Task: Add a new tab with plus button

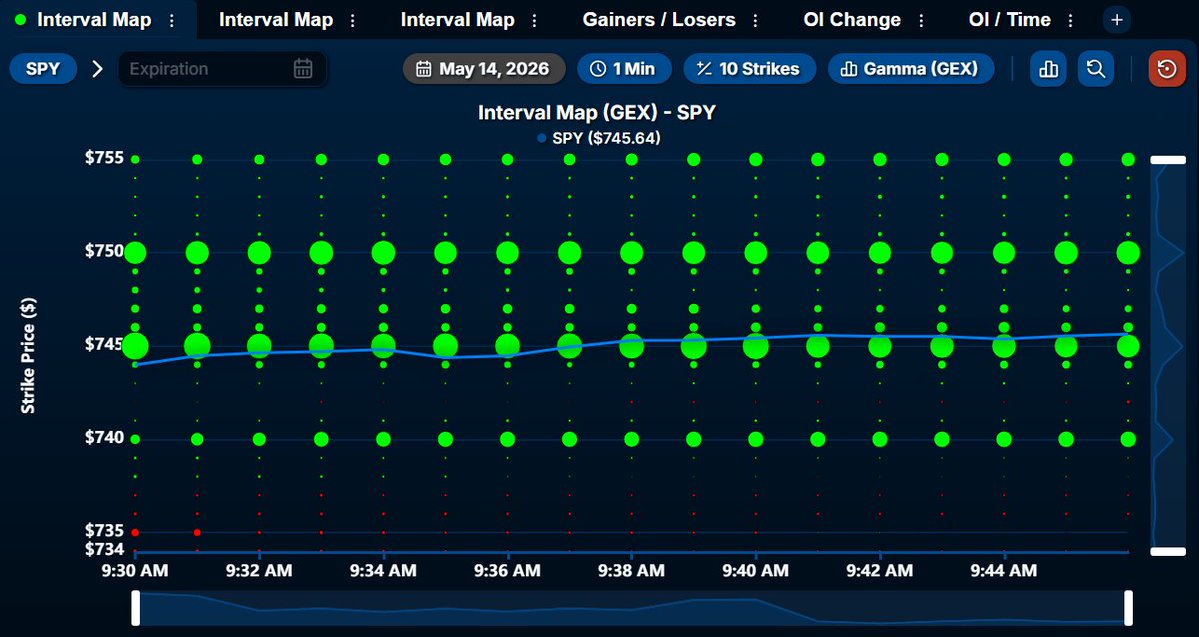Action: click(x=1116, y=20)
